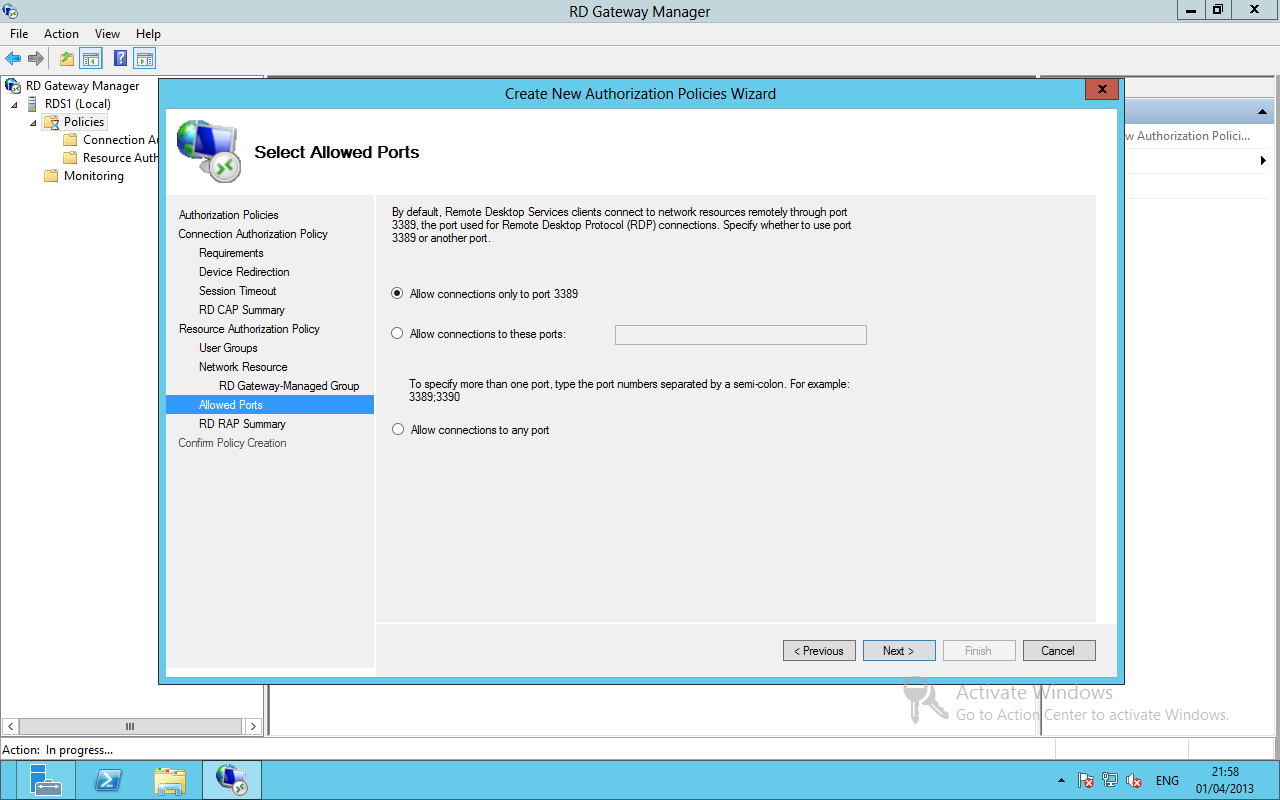This screenshot has height=800, width=1280.
Task: Click the network tray icon
Action: [1110, 781]
